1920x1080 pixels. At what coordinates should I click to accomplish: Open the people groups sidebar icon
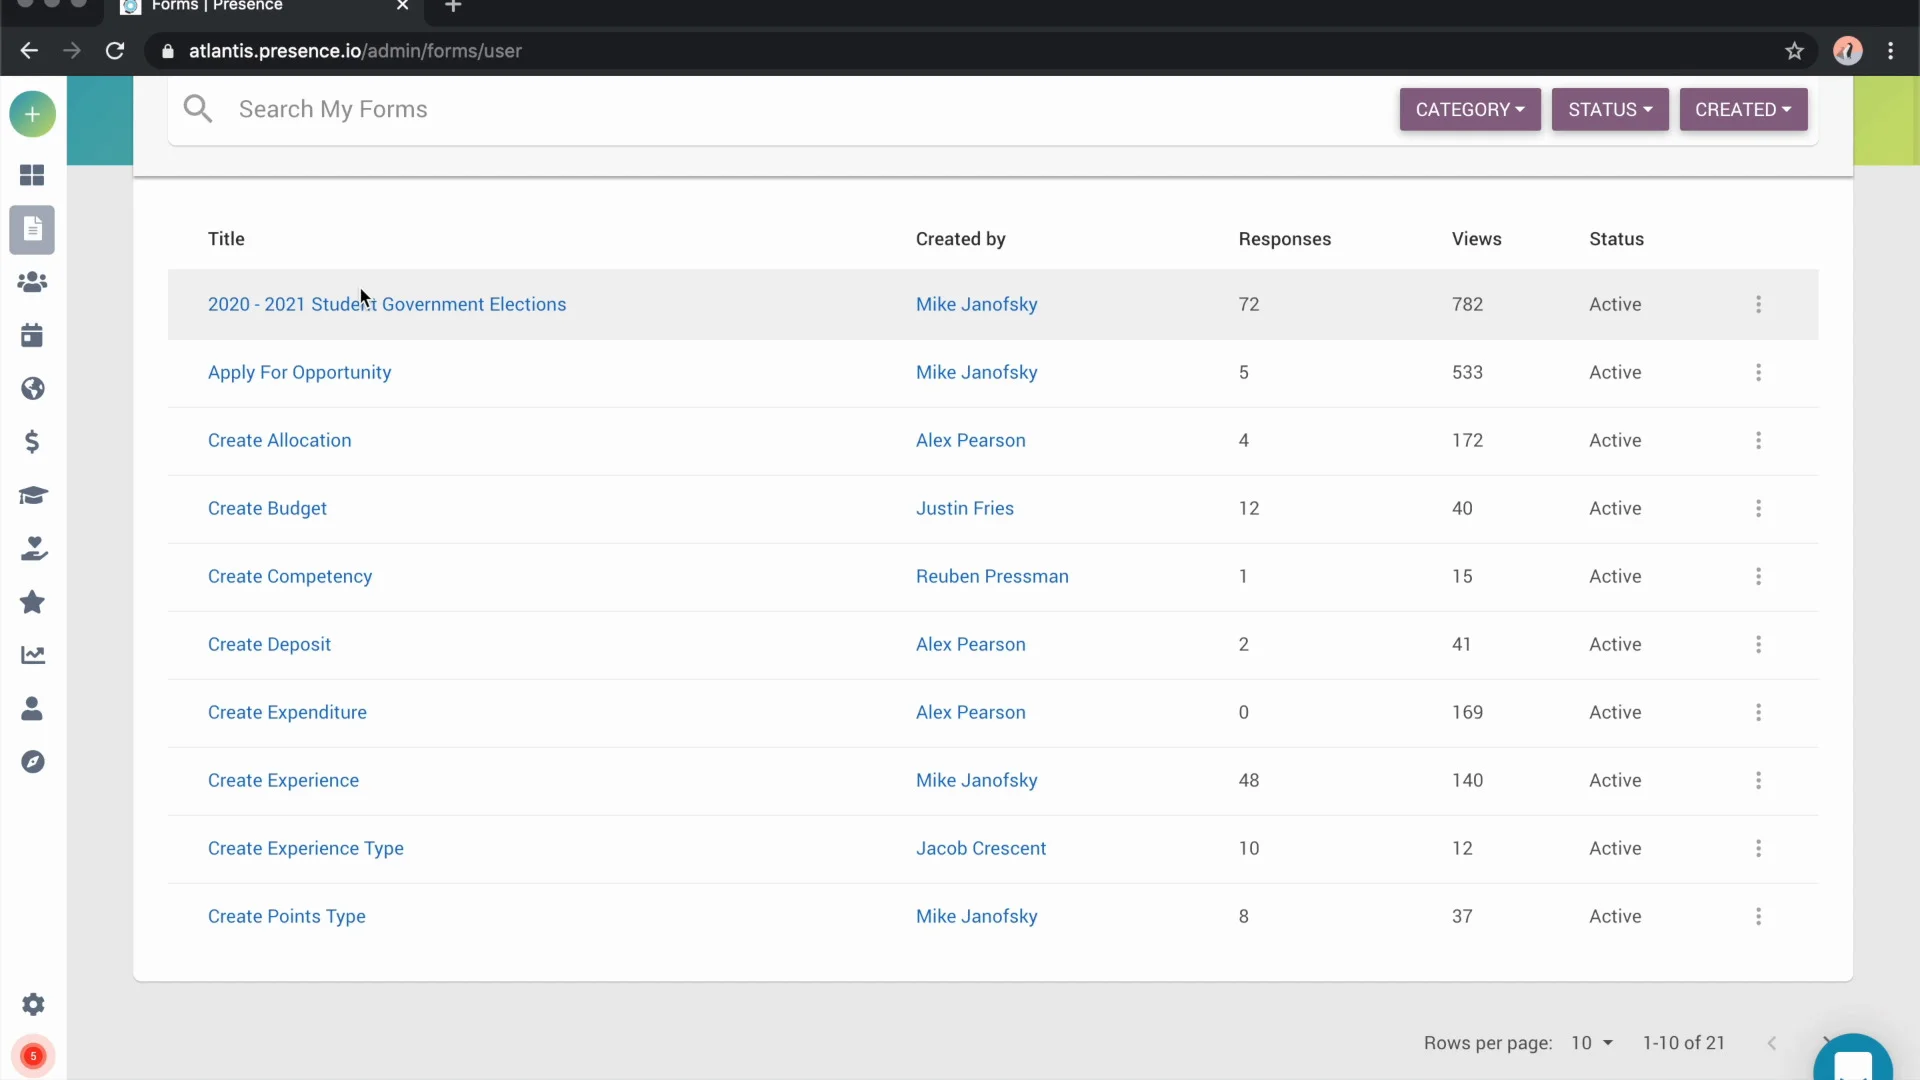click(x=32, y=282)
